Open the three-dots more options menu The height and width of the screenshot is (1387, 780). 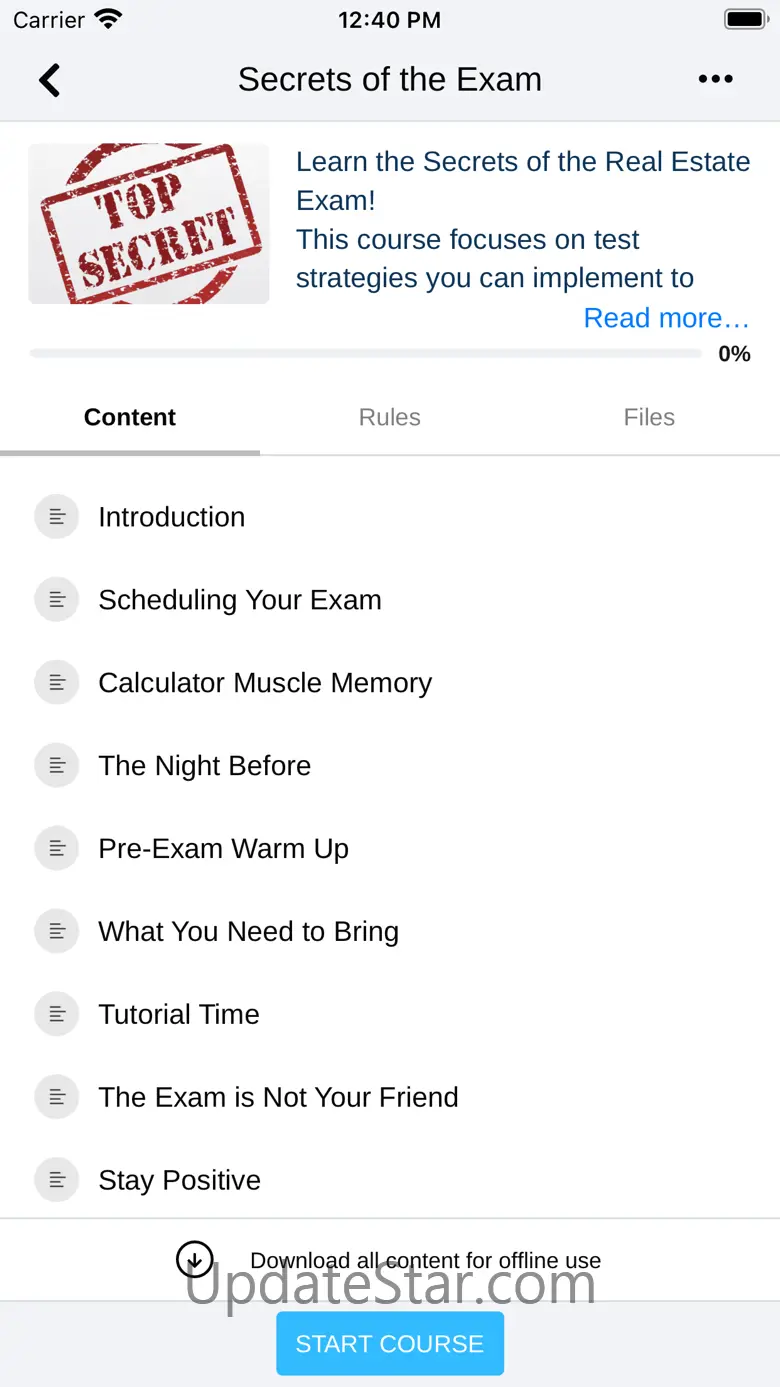point(715,80)
